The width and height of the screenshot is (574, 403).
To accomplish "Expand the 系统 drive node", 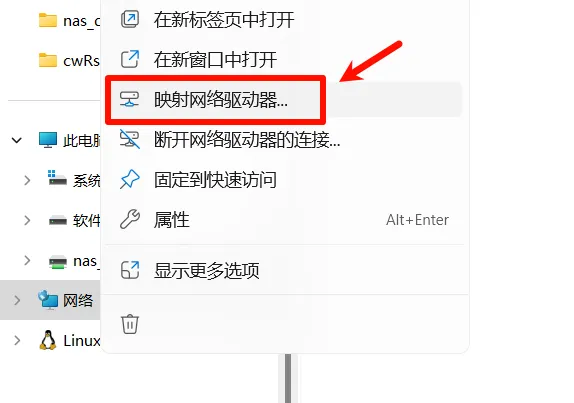I will pos(27,180).
